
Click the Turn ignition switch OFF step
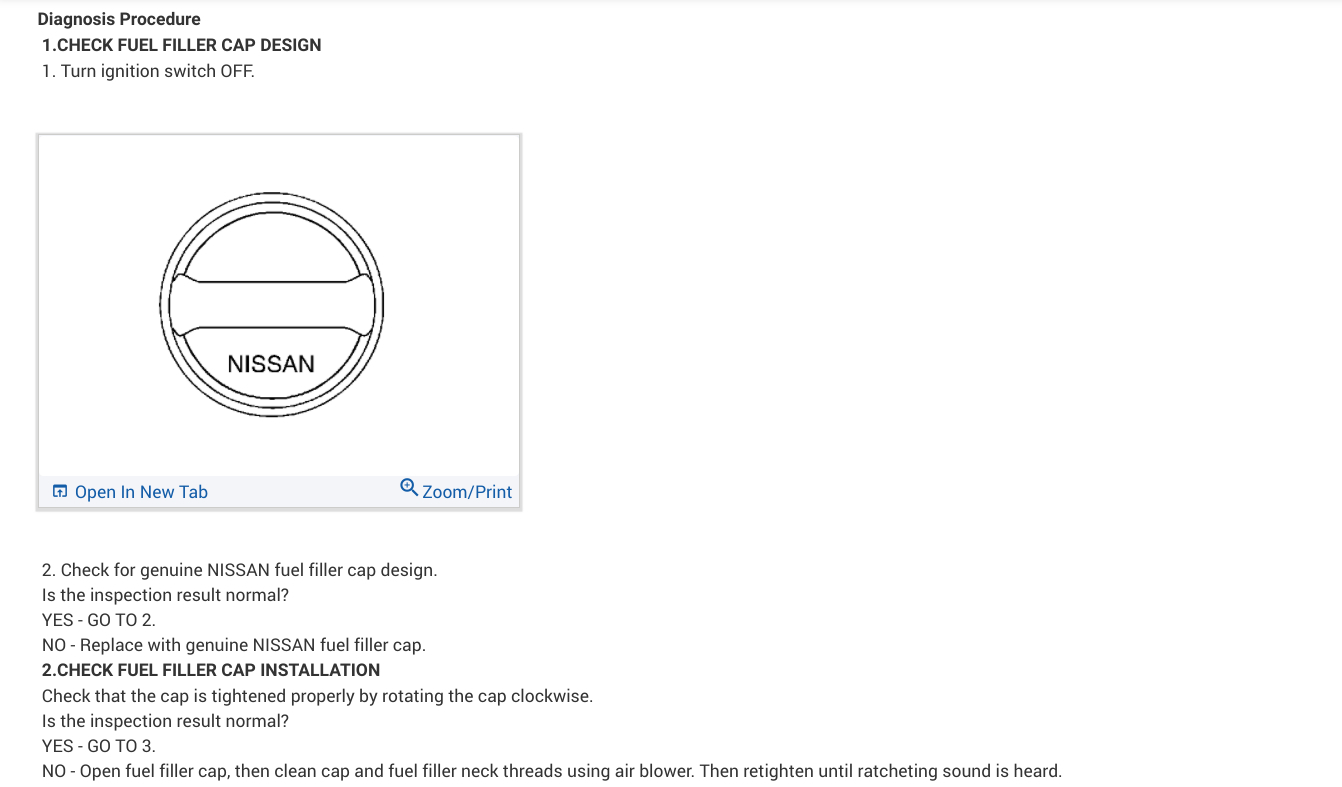point(148,71)
